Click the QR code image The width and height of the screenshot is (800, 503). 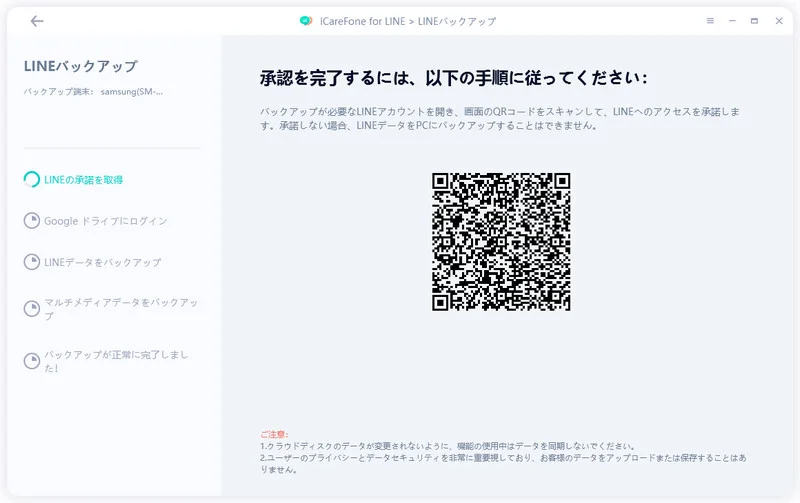pos(501,241)
